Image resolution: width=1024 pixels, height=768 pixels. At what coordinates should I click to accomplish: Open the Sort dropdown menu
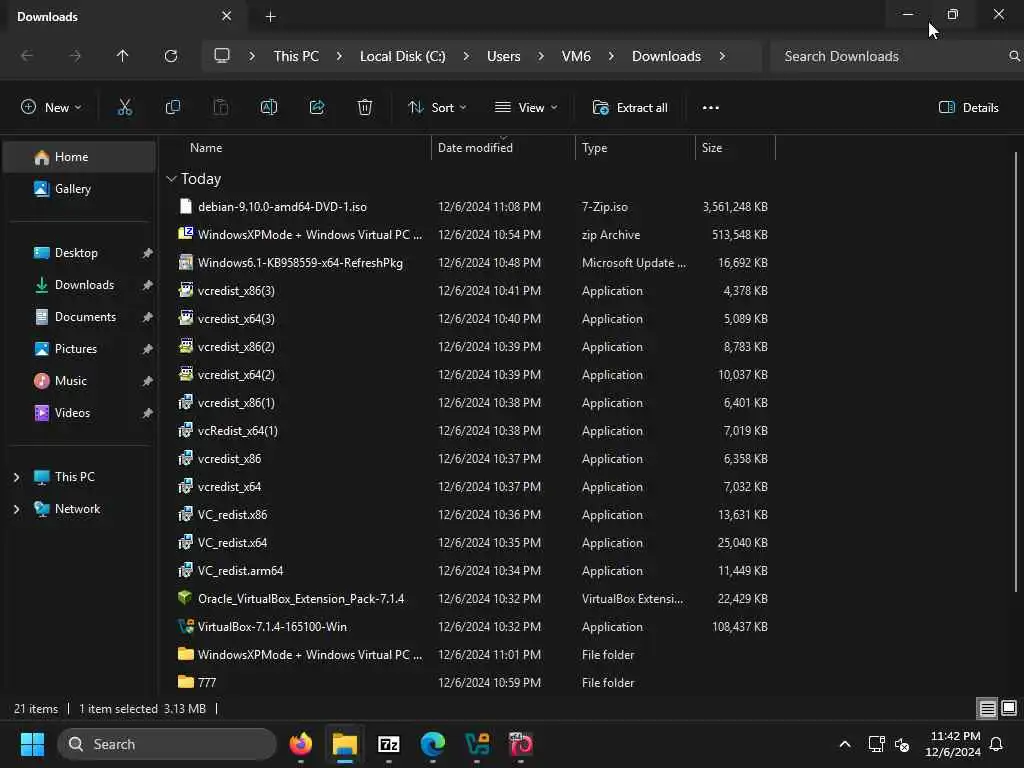pos(436,108)
